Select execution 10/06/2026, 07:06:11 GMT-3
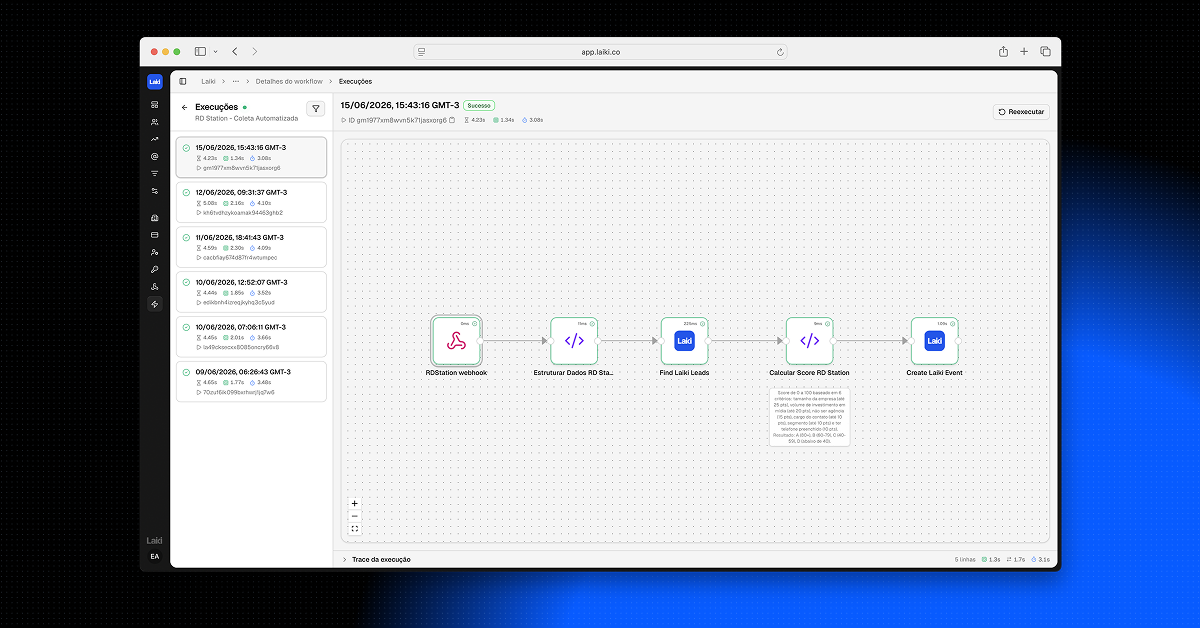The width and height of the screenshot is (1200, 628). click(x=250, y=337)
